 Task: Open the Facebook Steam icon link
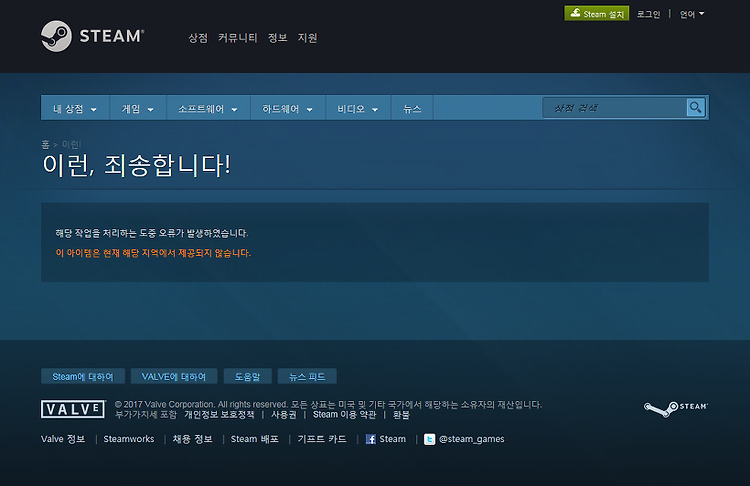[371, 439]
